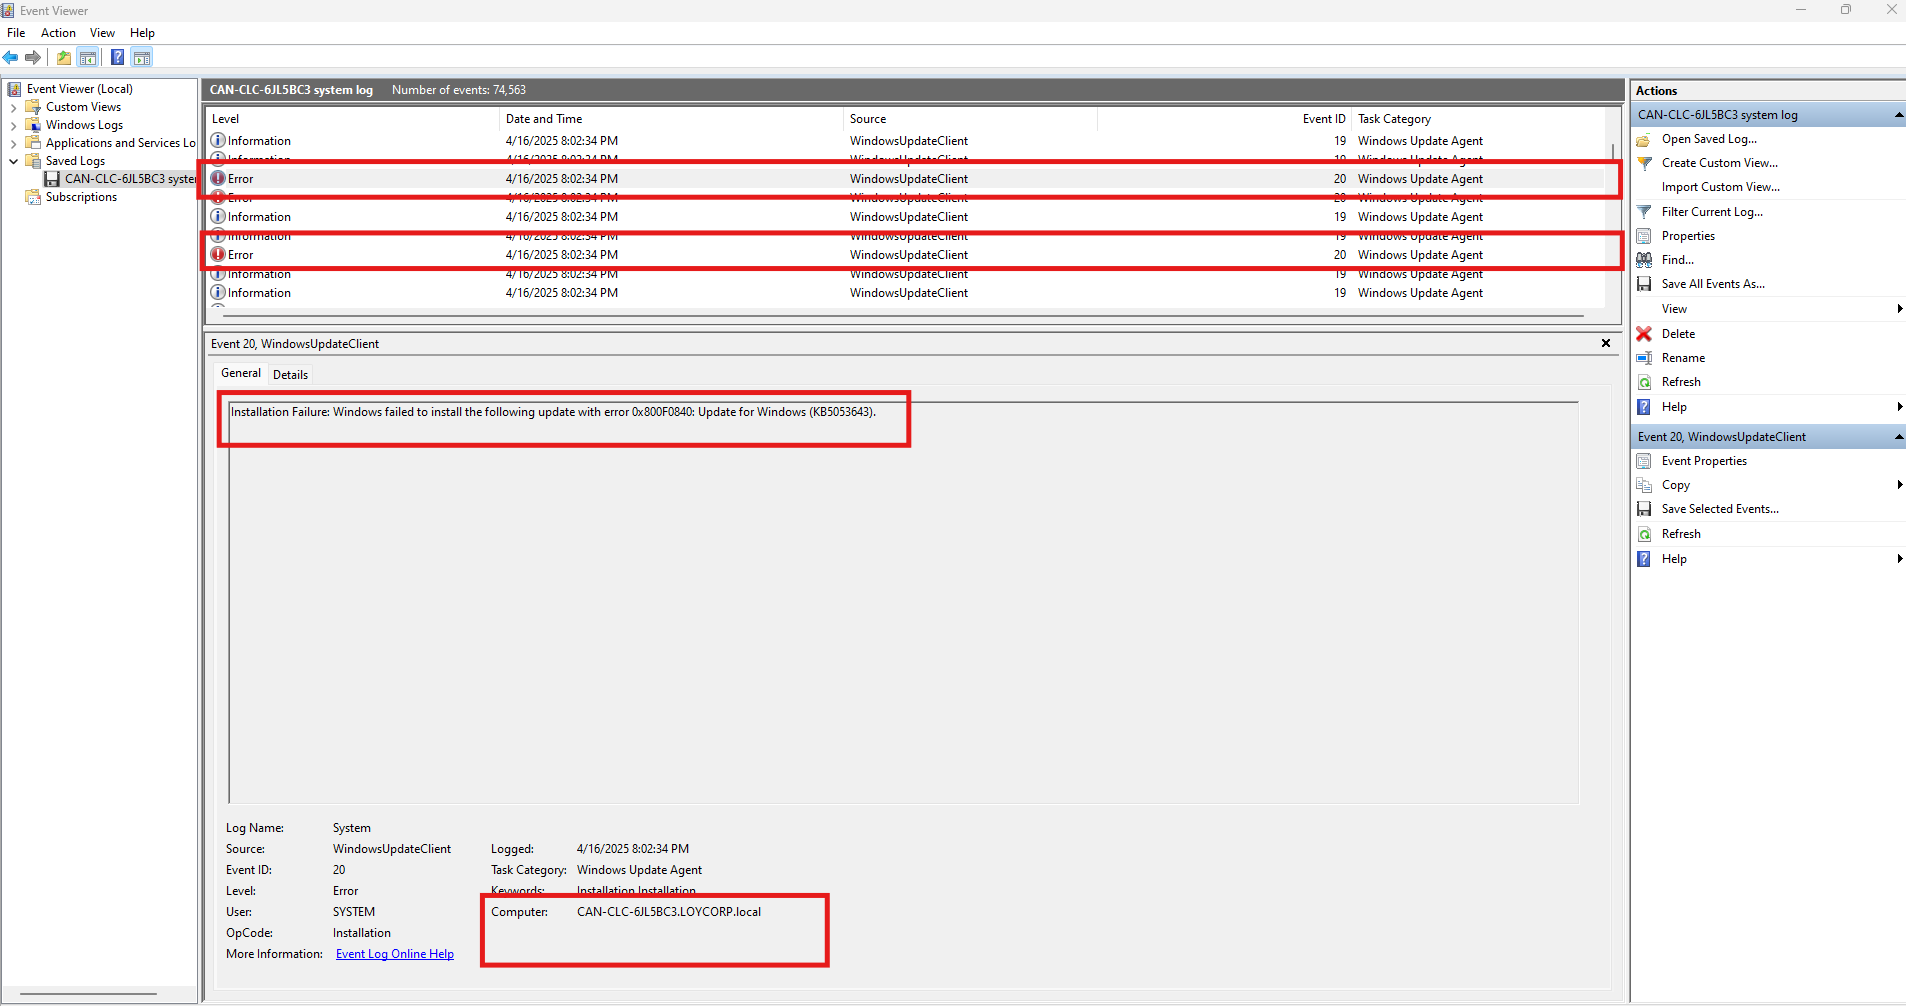Expand the Windows Logs tree node

(x=13, y=125)
